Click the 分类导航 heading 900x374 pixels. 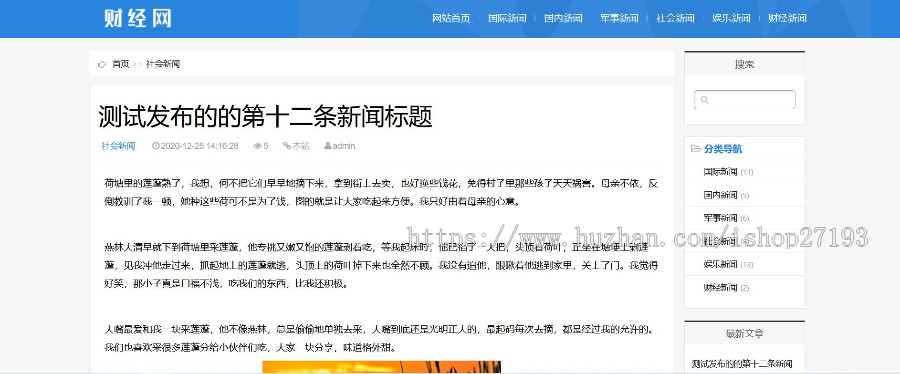[x=723, y=149]
